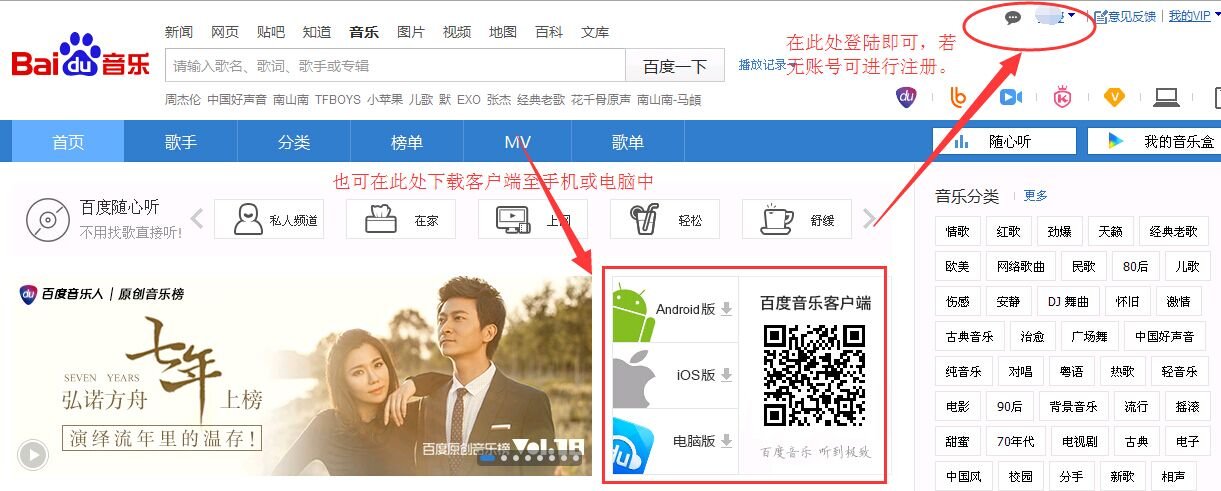1221x491 pixels.
Task: Open the 播放记录 link
Action: pyautogui.click(x=765, y=64)
